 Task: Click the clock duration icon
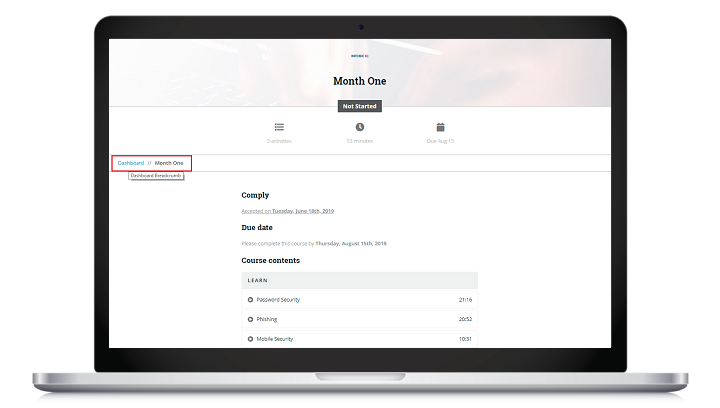coord(360,127)
